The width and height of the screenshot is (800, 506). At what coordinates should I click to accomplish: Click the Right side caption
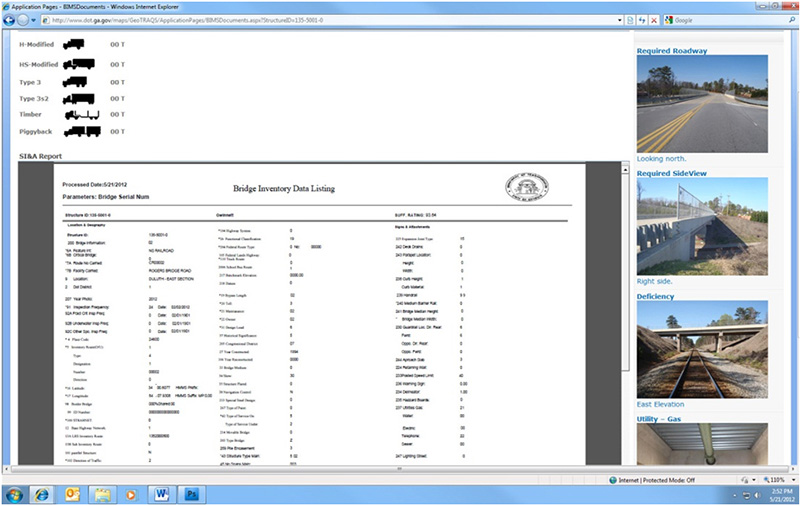[x=655, y=281]
